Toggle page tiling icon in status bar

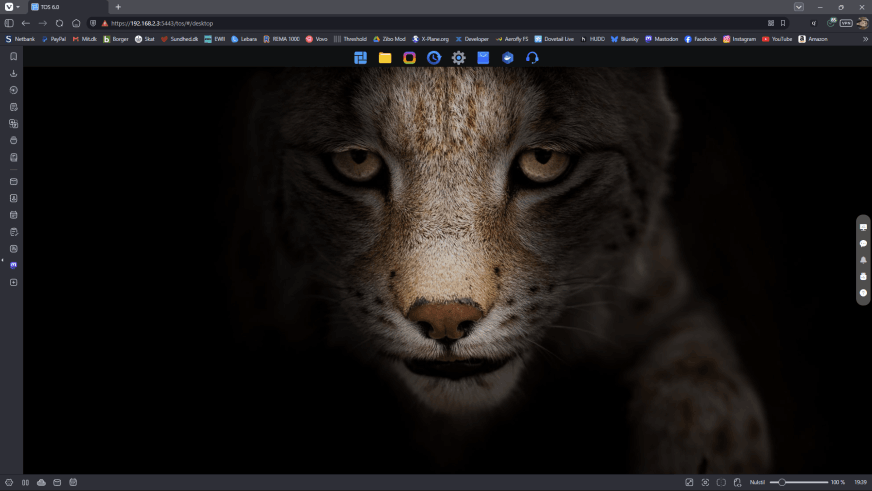click(721, 483)
